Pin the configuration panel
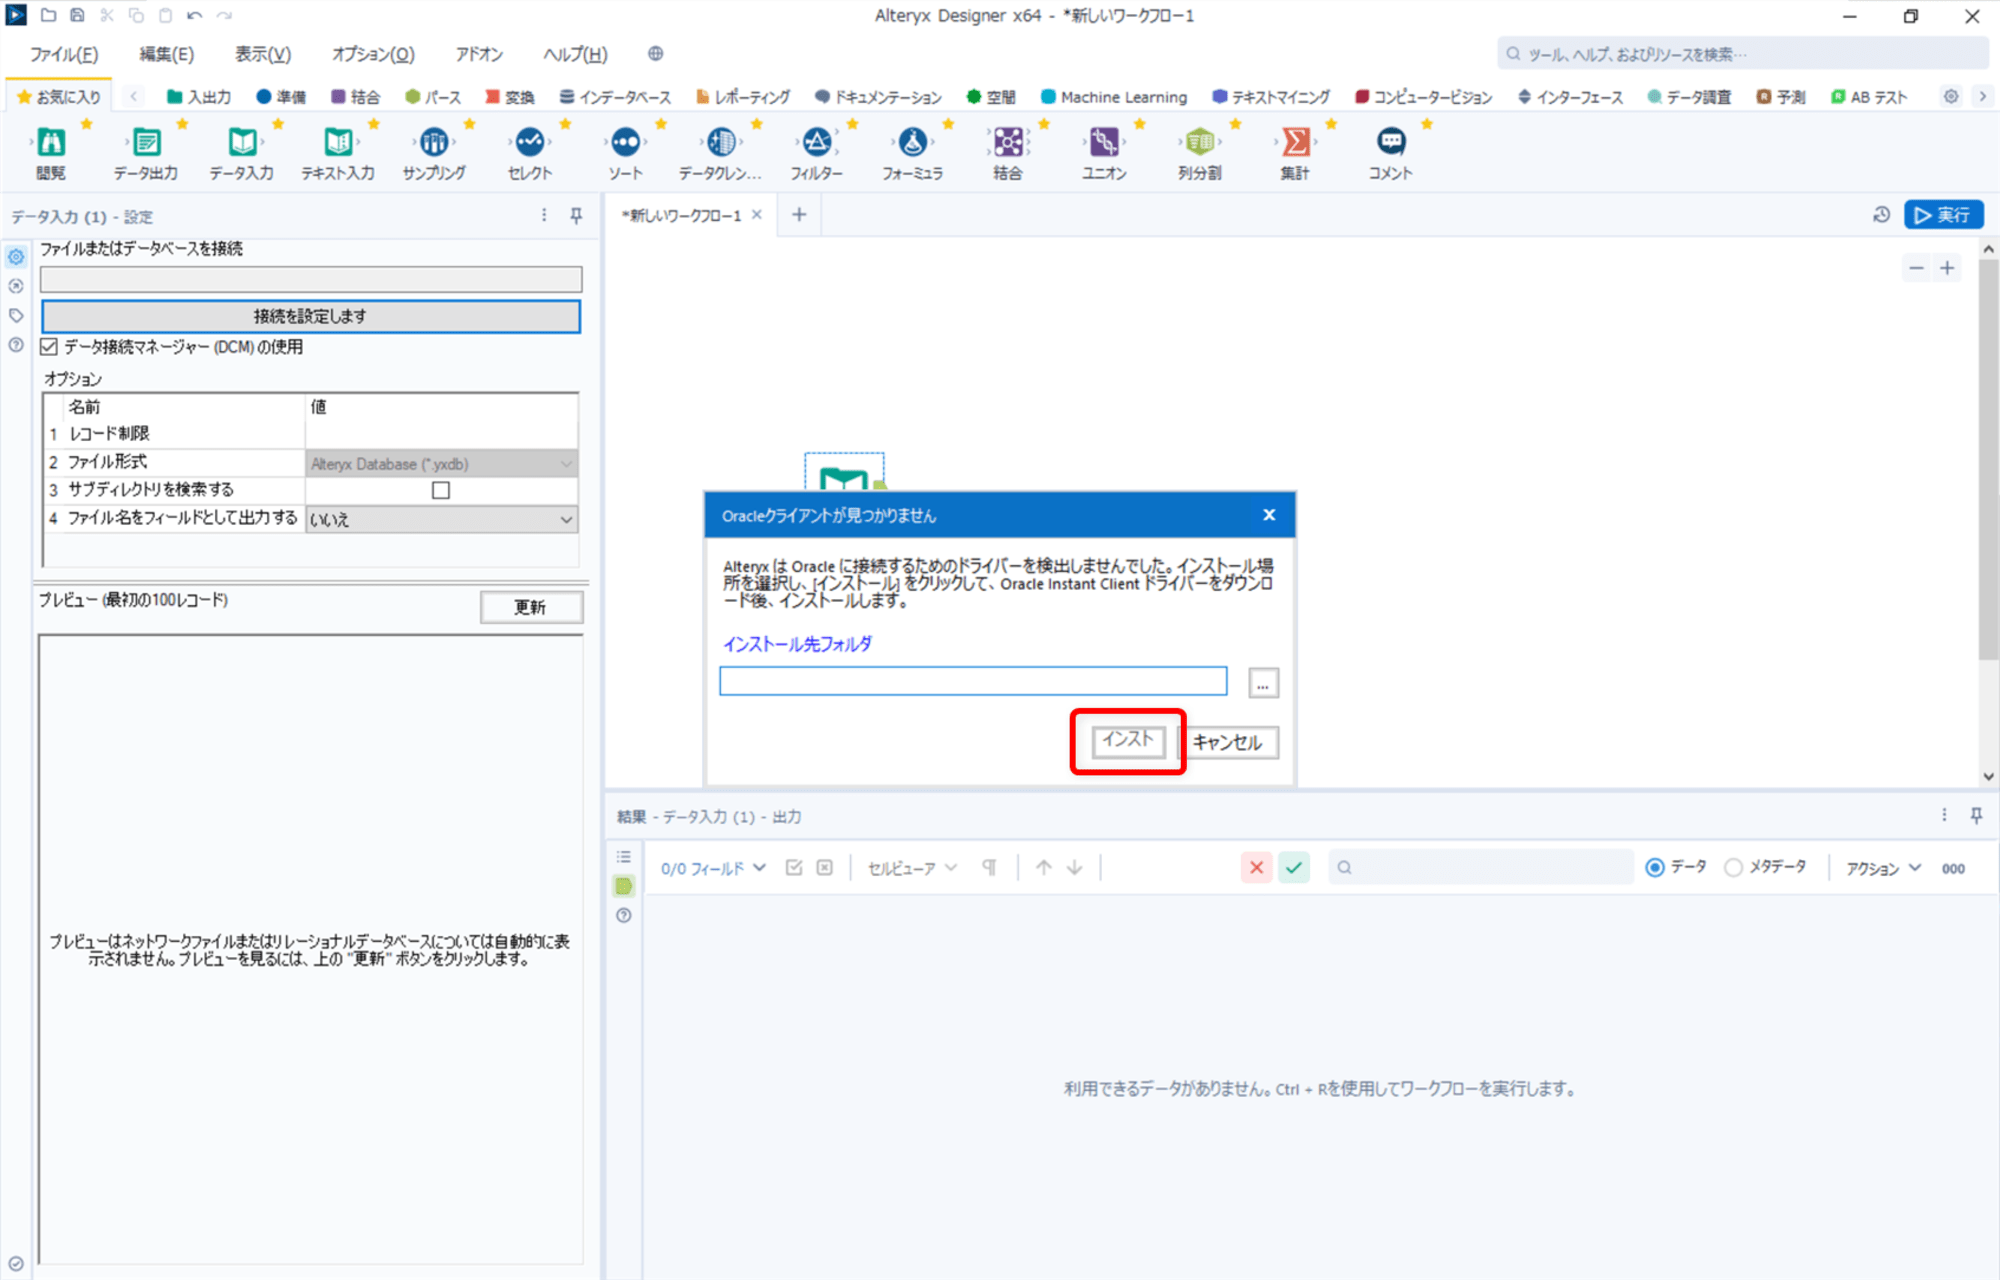This screenshot has height=1280, width=2000. [576, 216]
